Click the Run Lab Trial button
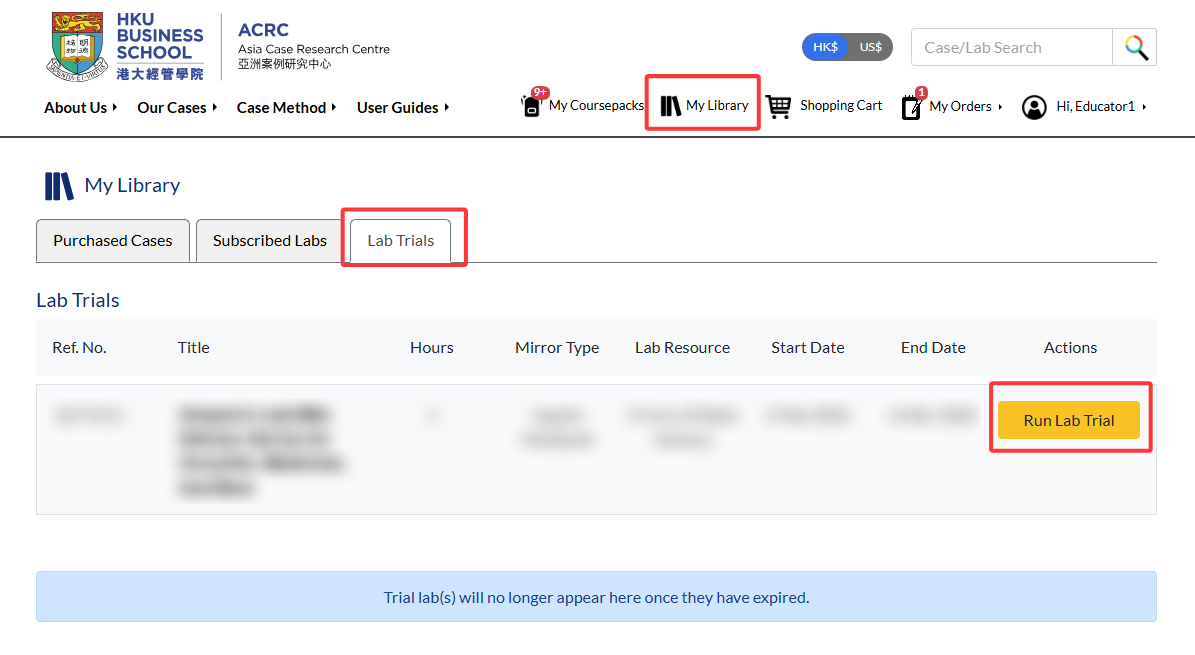The image size is (1195, 655). tap(1068, 420)
